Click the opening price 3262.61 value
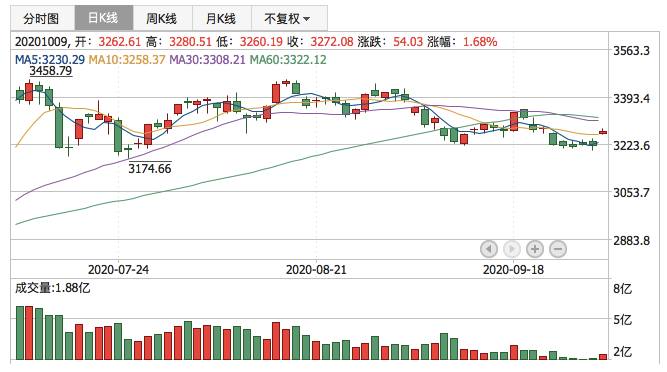This screenshot has width=667, height=372. [x=120, y=42]
